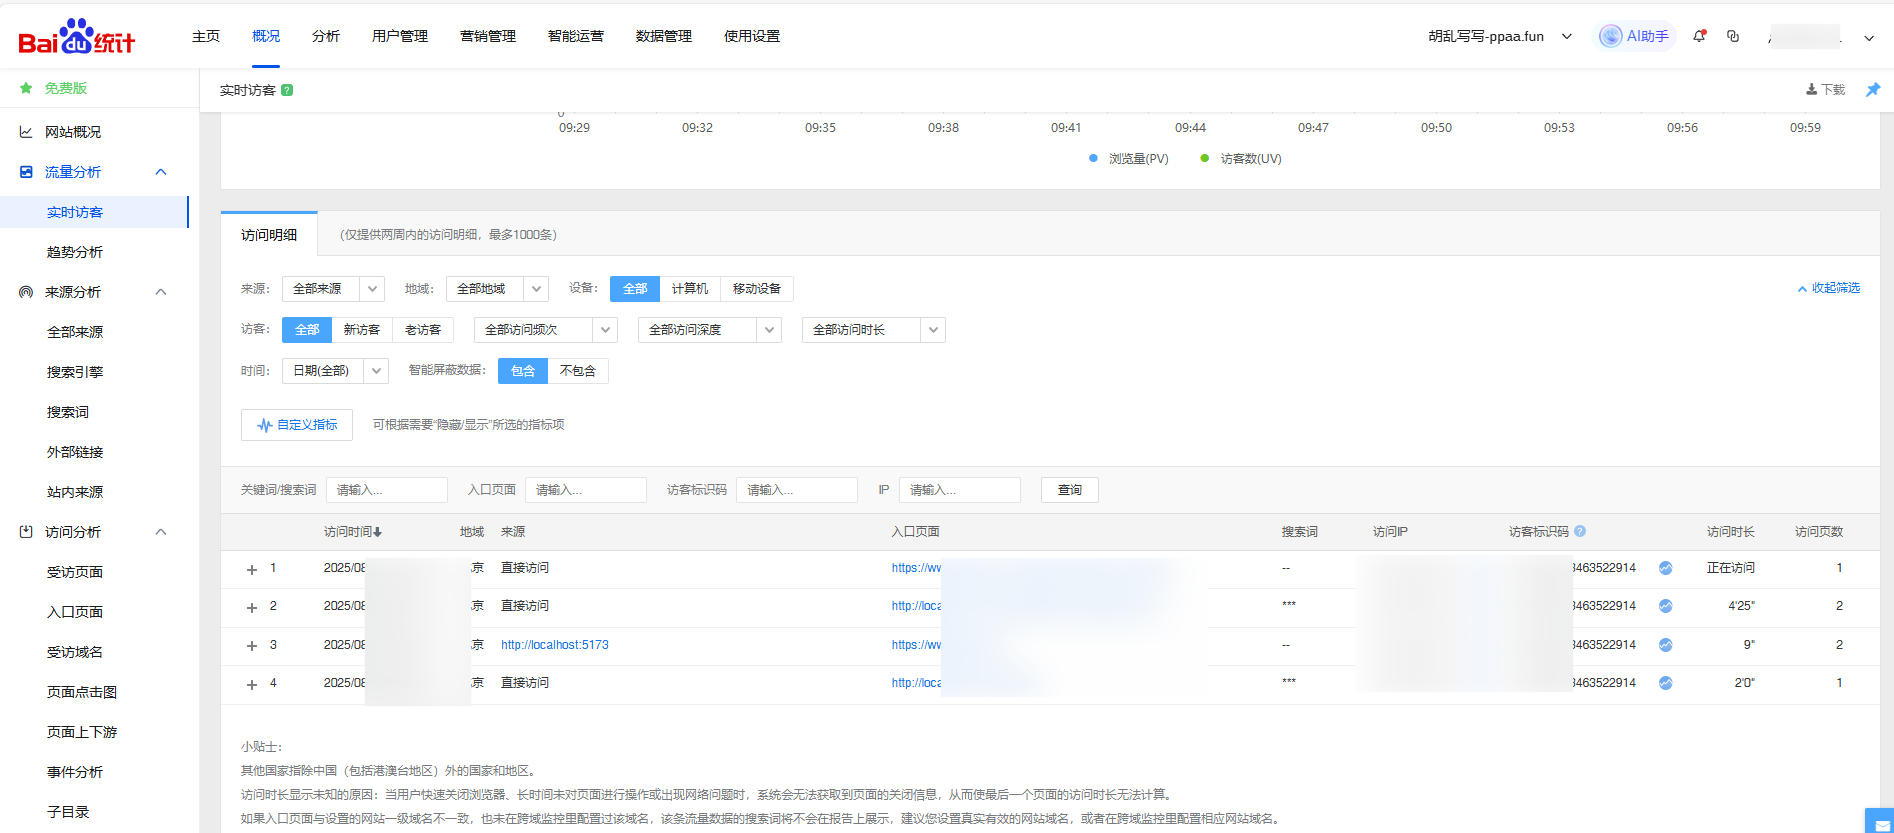Click the 访问分析 icon in sidebar
The image size is (1894, 833).
[x=26, y=532]
